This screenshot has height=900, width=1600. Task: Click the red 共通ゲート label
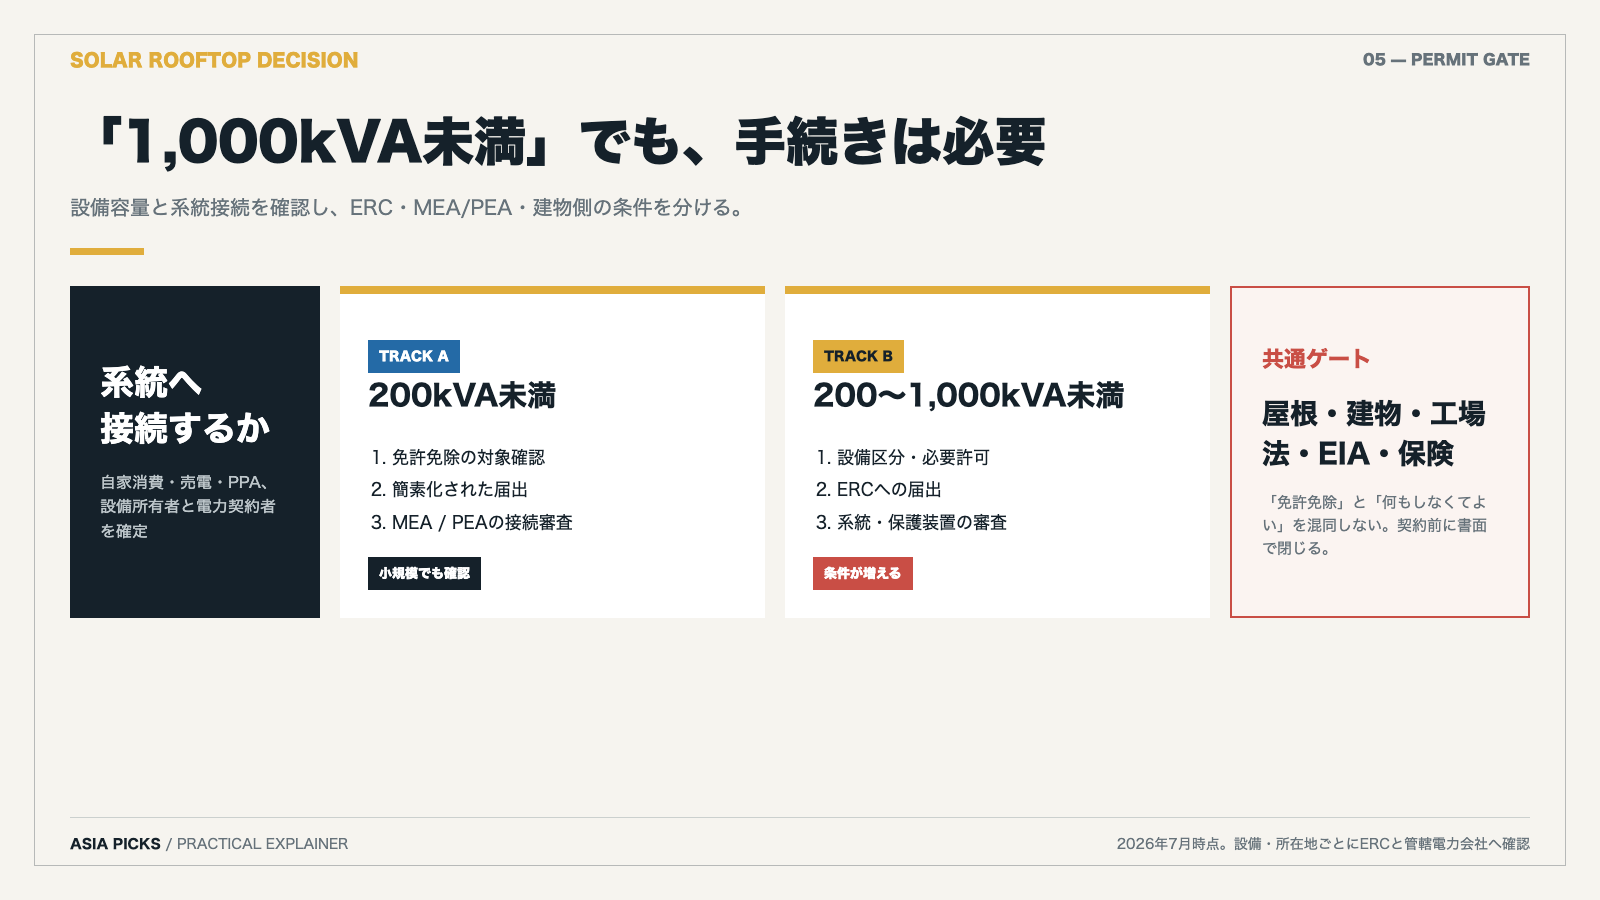(x=1316, y=359)
